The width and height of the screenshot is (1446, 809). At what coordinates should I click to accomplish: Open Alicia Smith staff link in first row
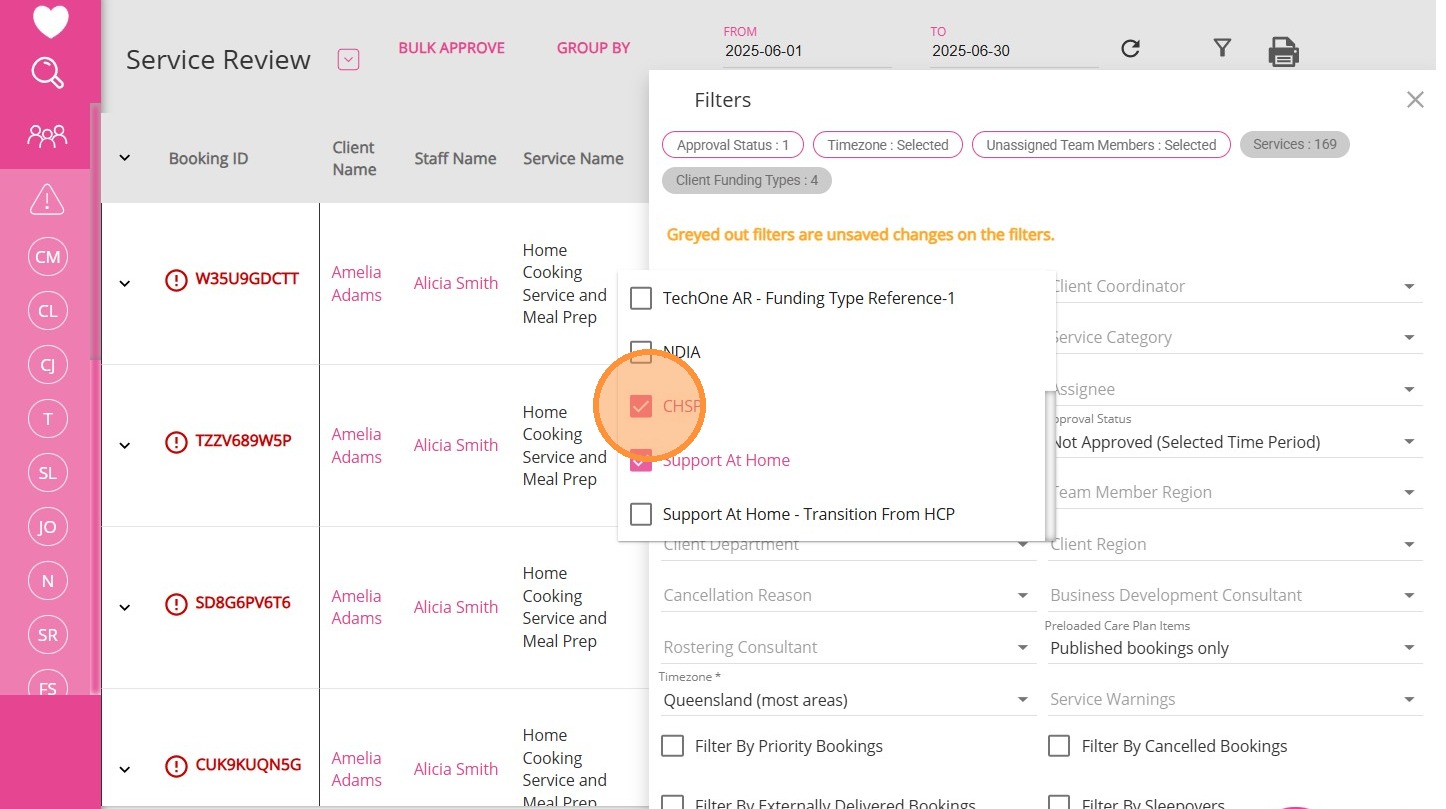[x=456, y=283]
